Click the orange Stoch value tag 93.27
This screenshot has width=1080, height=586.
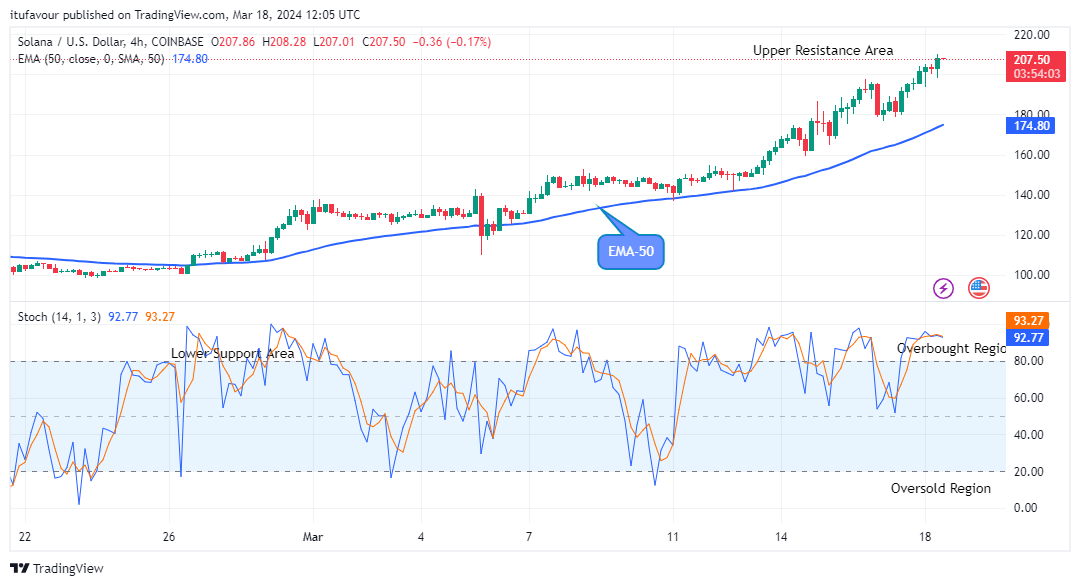tap(1028, 320)
